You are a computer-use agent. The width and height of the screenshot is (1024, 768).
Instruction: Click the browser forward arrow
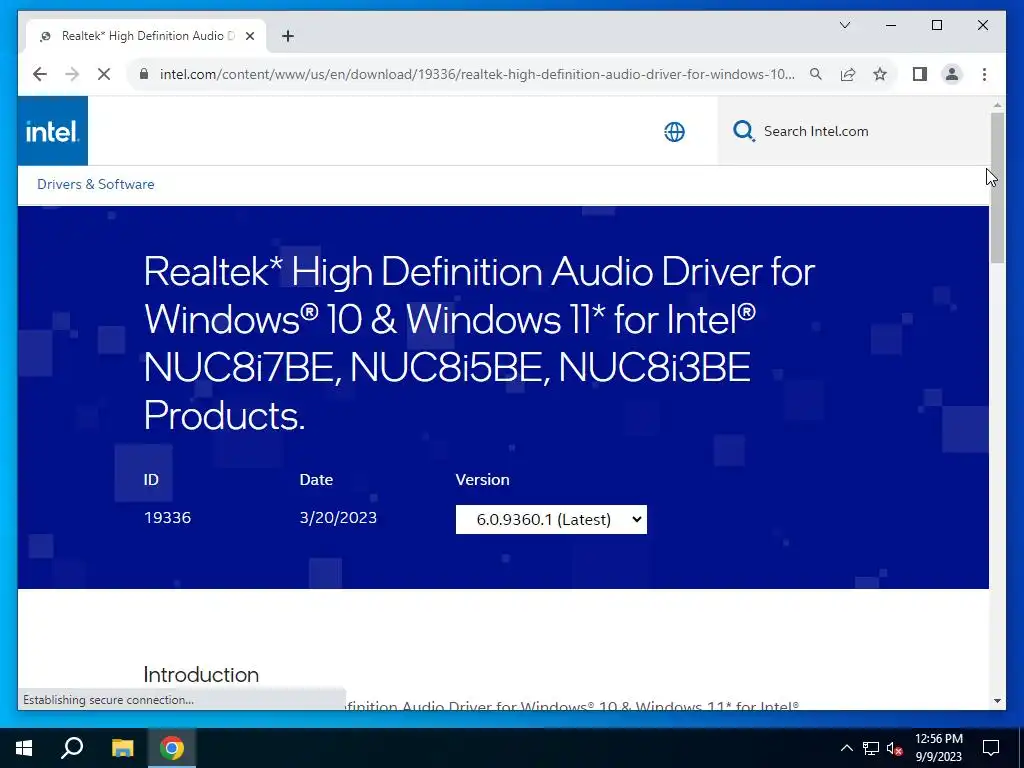[72, 74]
